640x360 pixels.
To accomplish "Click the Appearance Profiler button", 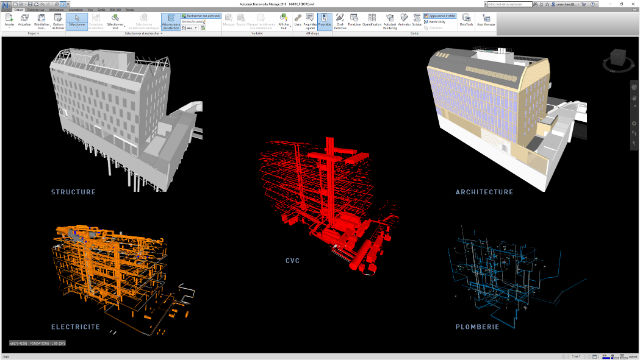I will click(440, 16).
